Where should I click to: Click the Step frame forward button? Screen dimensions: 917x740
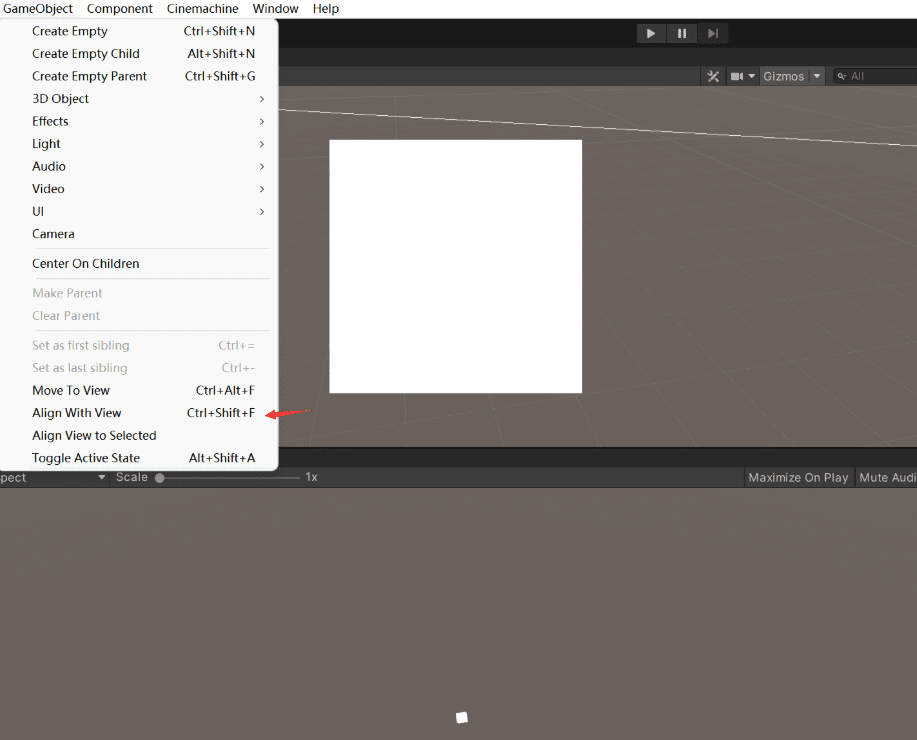click(x=713, y=33)
